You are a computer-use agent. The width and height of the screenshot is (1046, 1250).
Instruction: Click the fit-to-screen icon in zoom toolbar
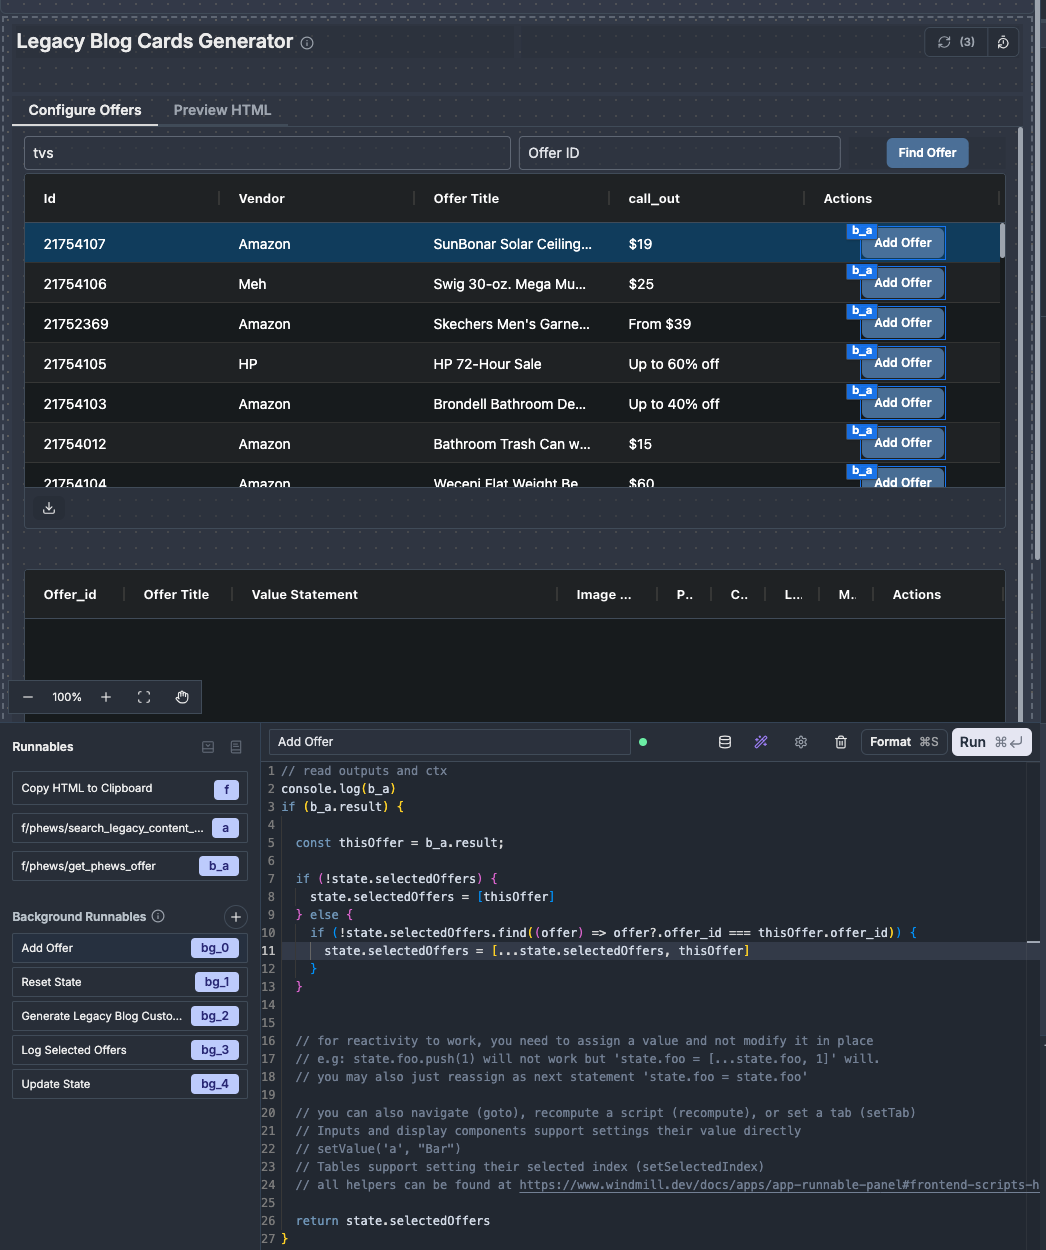click(x=144, y=697)
